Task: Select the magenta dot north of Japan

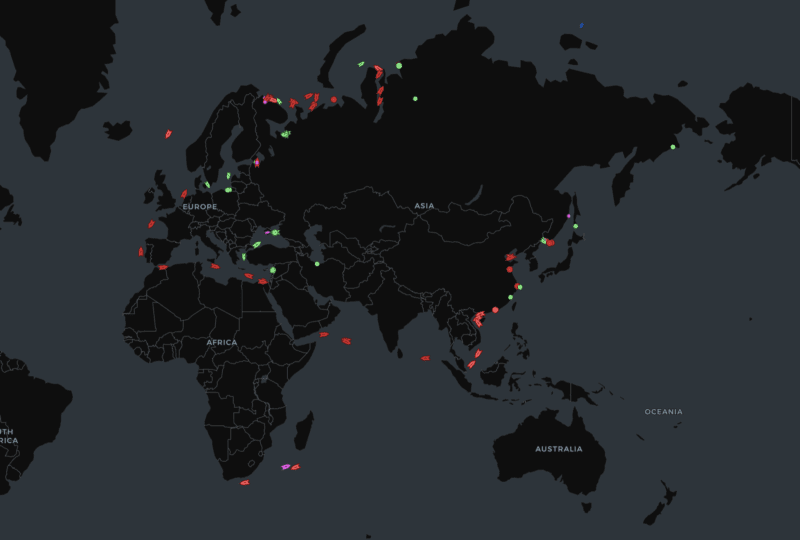Action: point(568,216)
